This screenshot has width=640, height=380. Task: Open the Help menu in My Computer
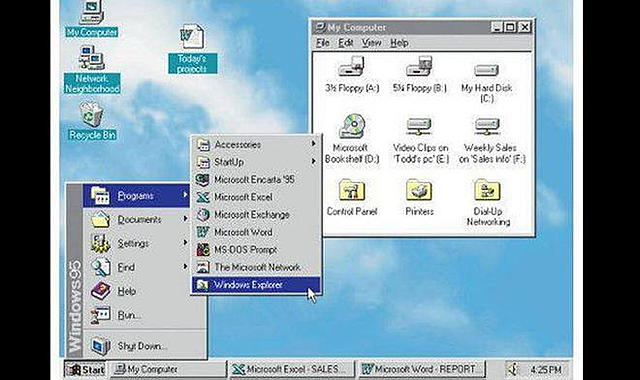[399, 42]
